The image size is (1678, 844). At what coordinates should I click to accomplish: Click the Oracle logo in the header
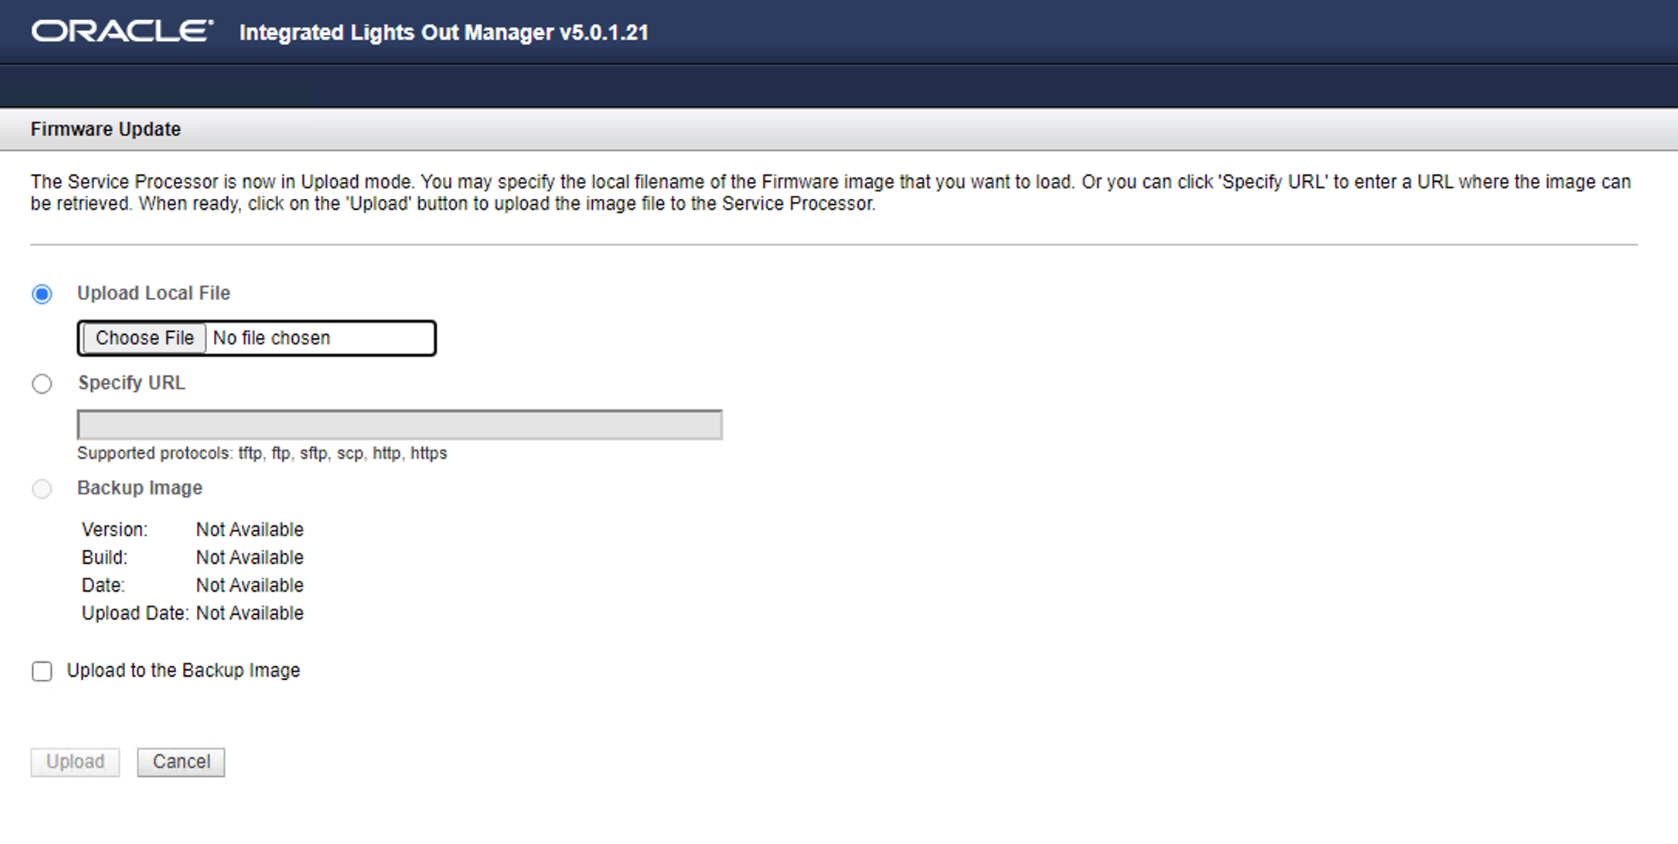pyautogui.click(x=122, y=32)
